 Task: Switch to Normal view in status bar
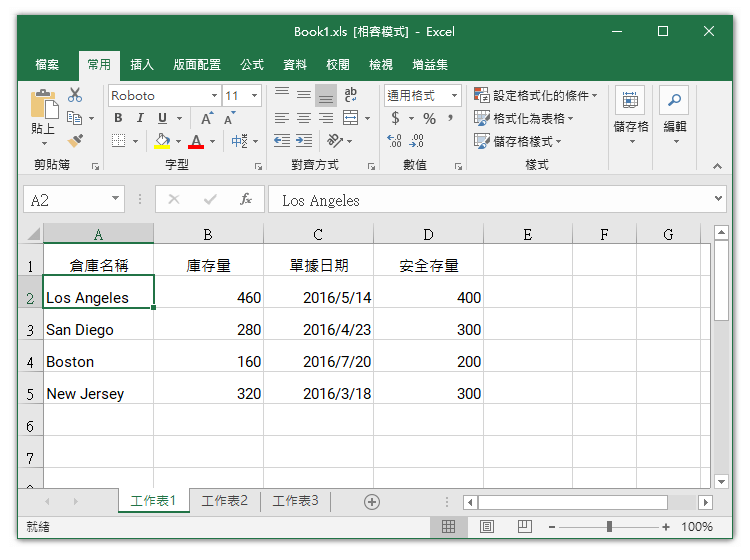[448, 527]
